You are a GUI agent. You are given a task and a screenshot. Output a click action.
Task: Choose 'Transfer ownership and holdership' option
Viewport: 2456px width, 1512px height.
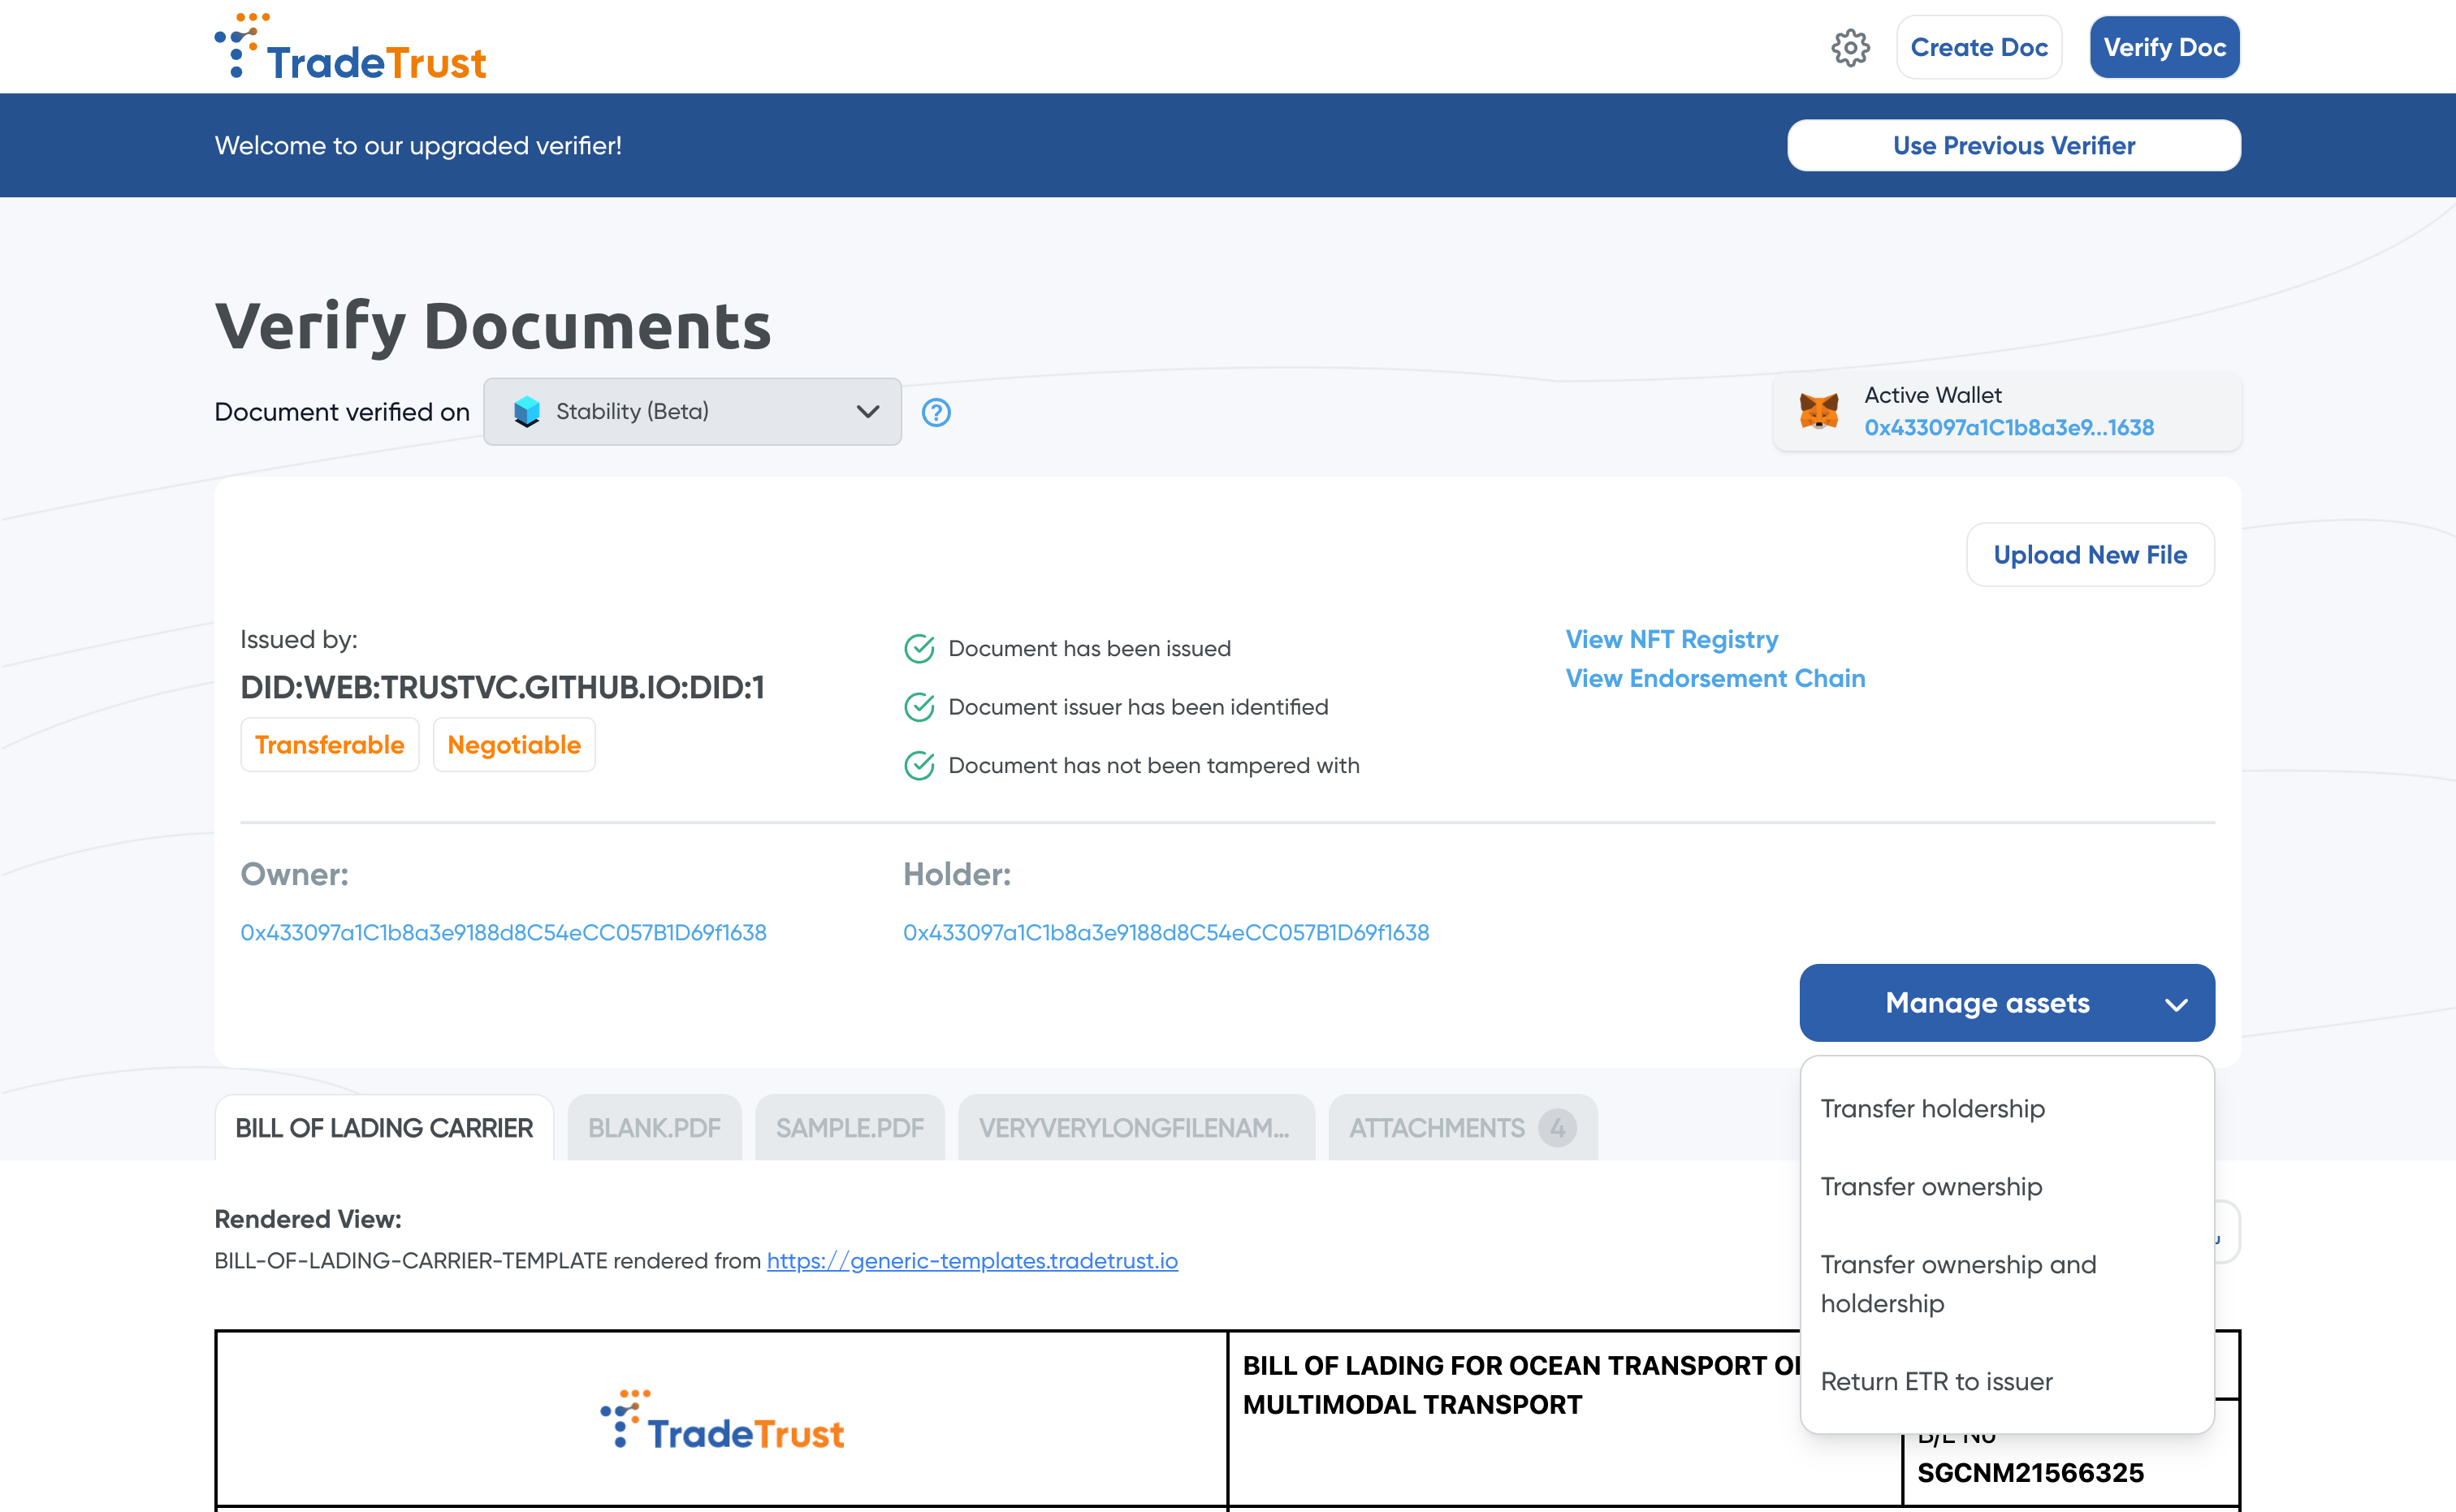click(x=1958, y=1283)
